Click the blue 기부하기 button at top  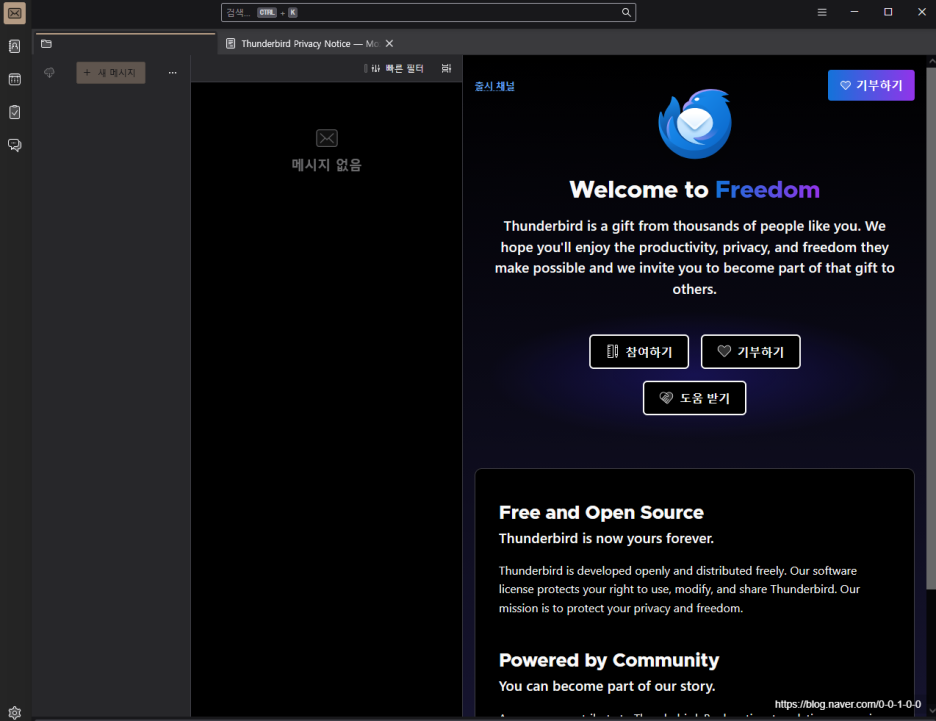coord(871,85)
